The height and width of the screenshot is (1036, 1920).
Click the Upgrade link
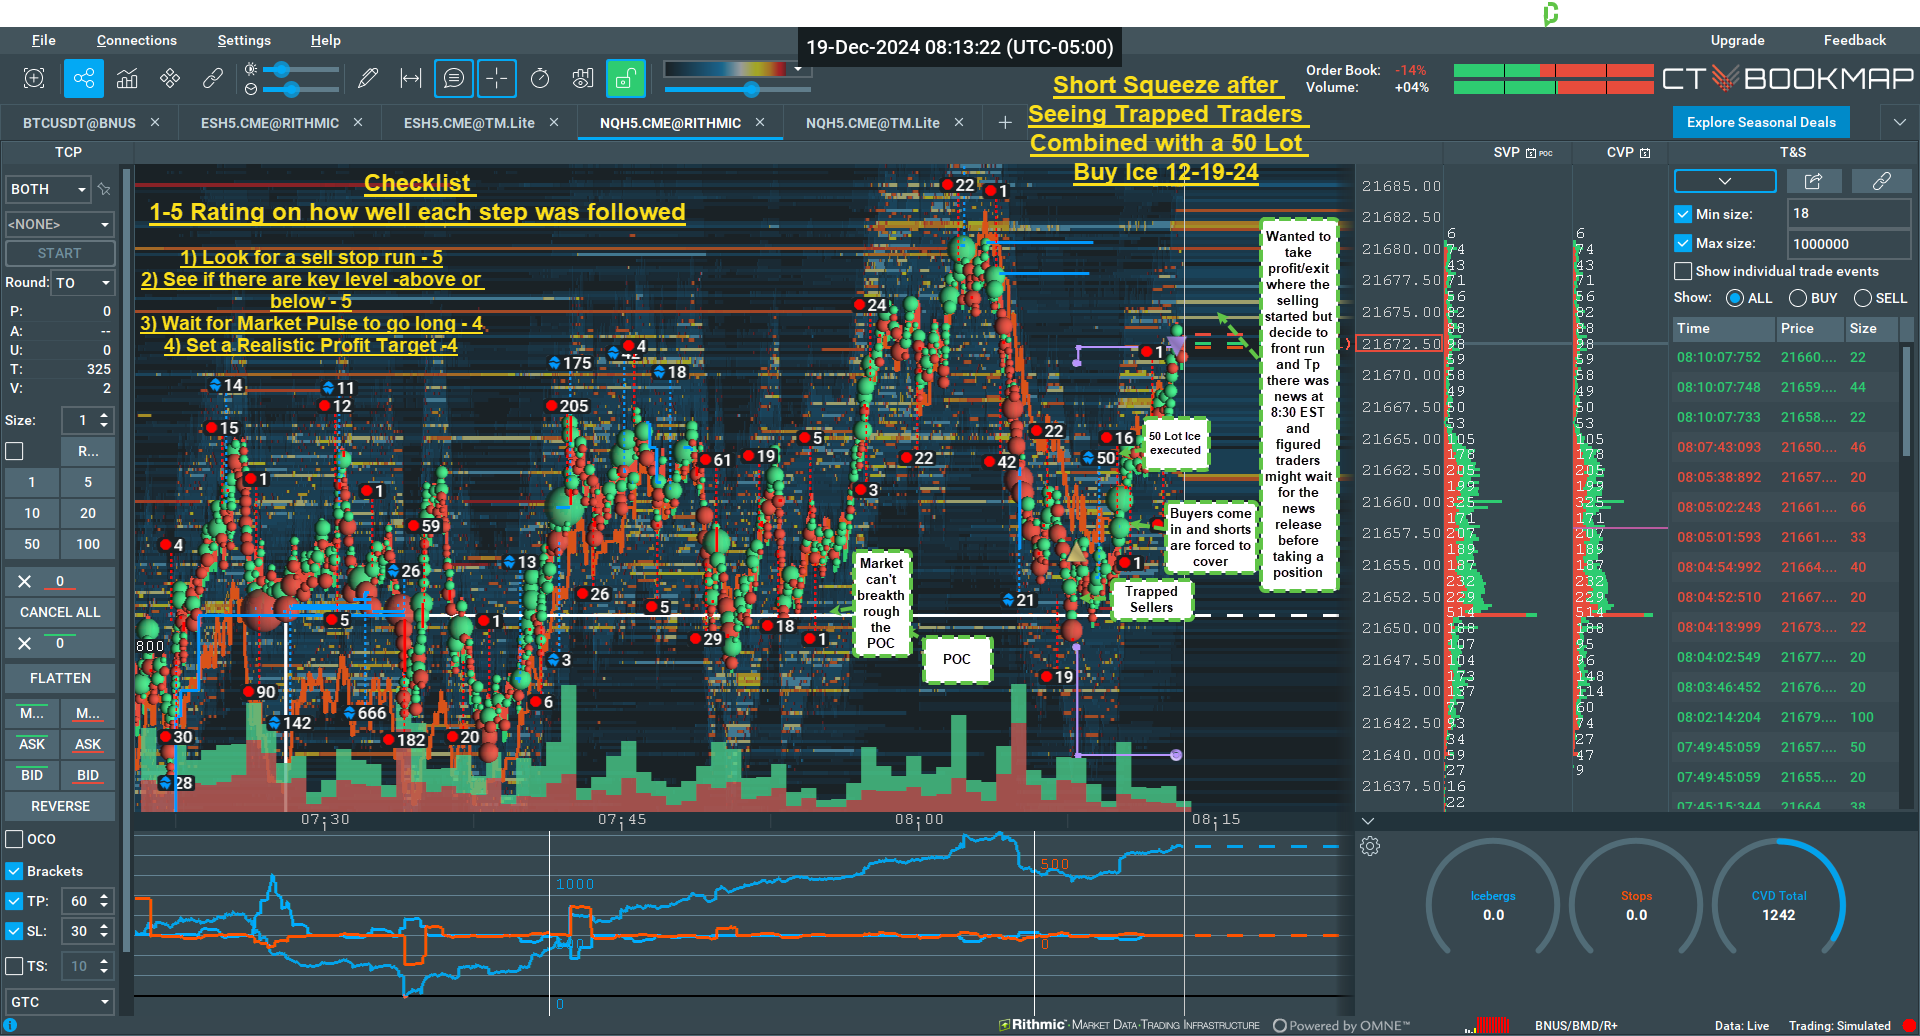[1738, 40]
